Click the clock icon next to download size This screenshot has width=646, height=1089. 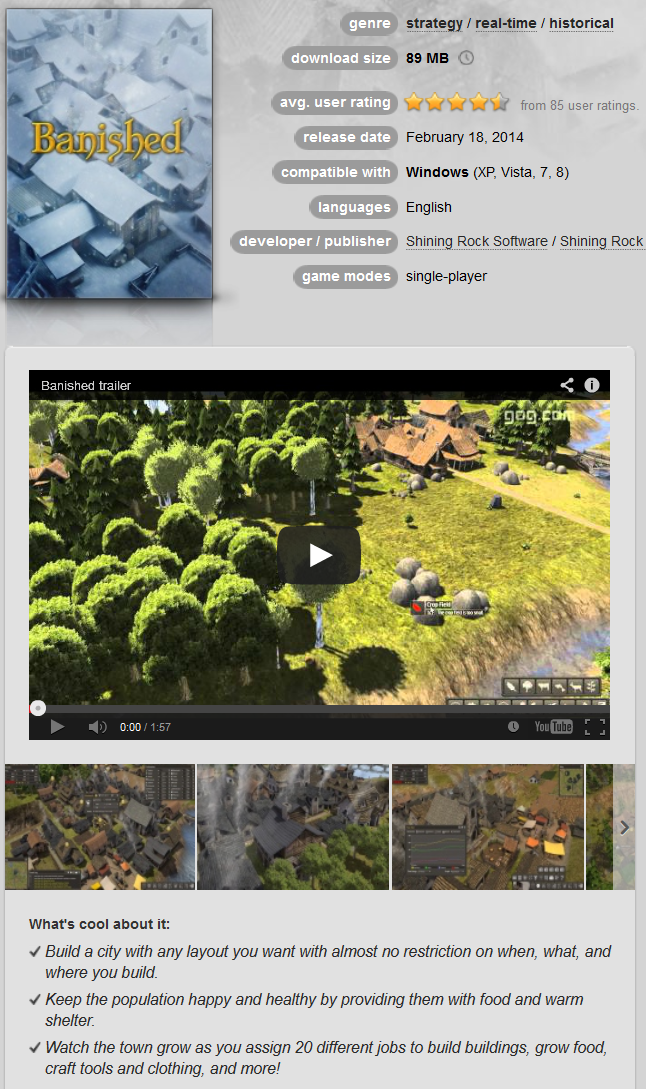[467, 58]
